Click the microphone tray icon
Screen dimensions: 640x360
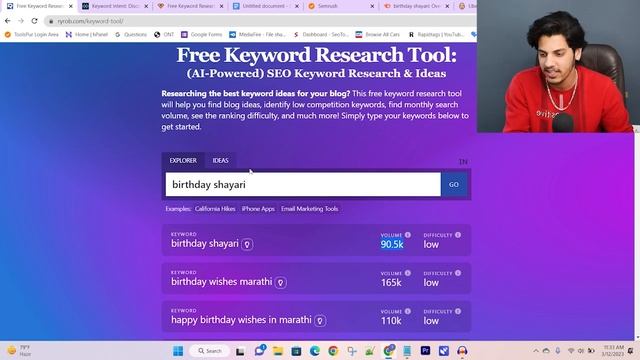[x=558, y=351]
